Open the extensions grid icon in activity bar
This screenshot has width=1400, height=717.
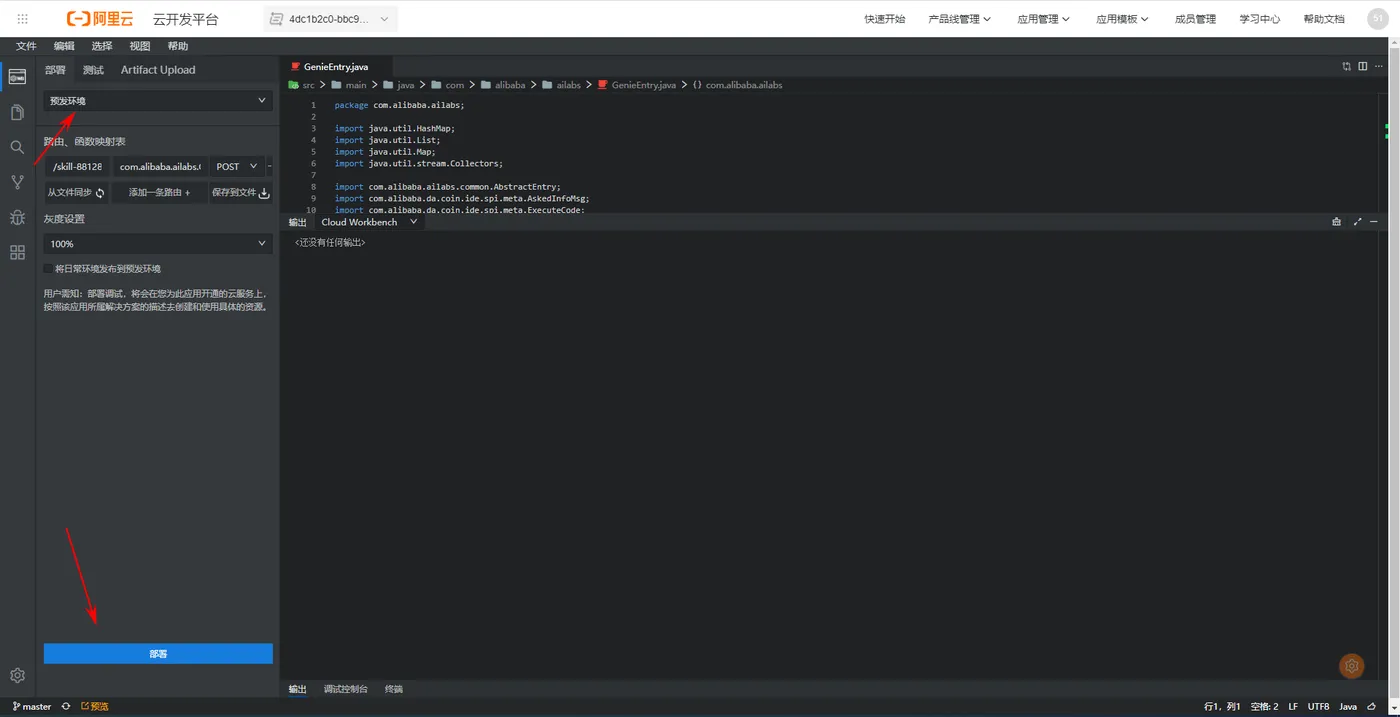coord(17,252)
